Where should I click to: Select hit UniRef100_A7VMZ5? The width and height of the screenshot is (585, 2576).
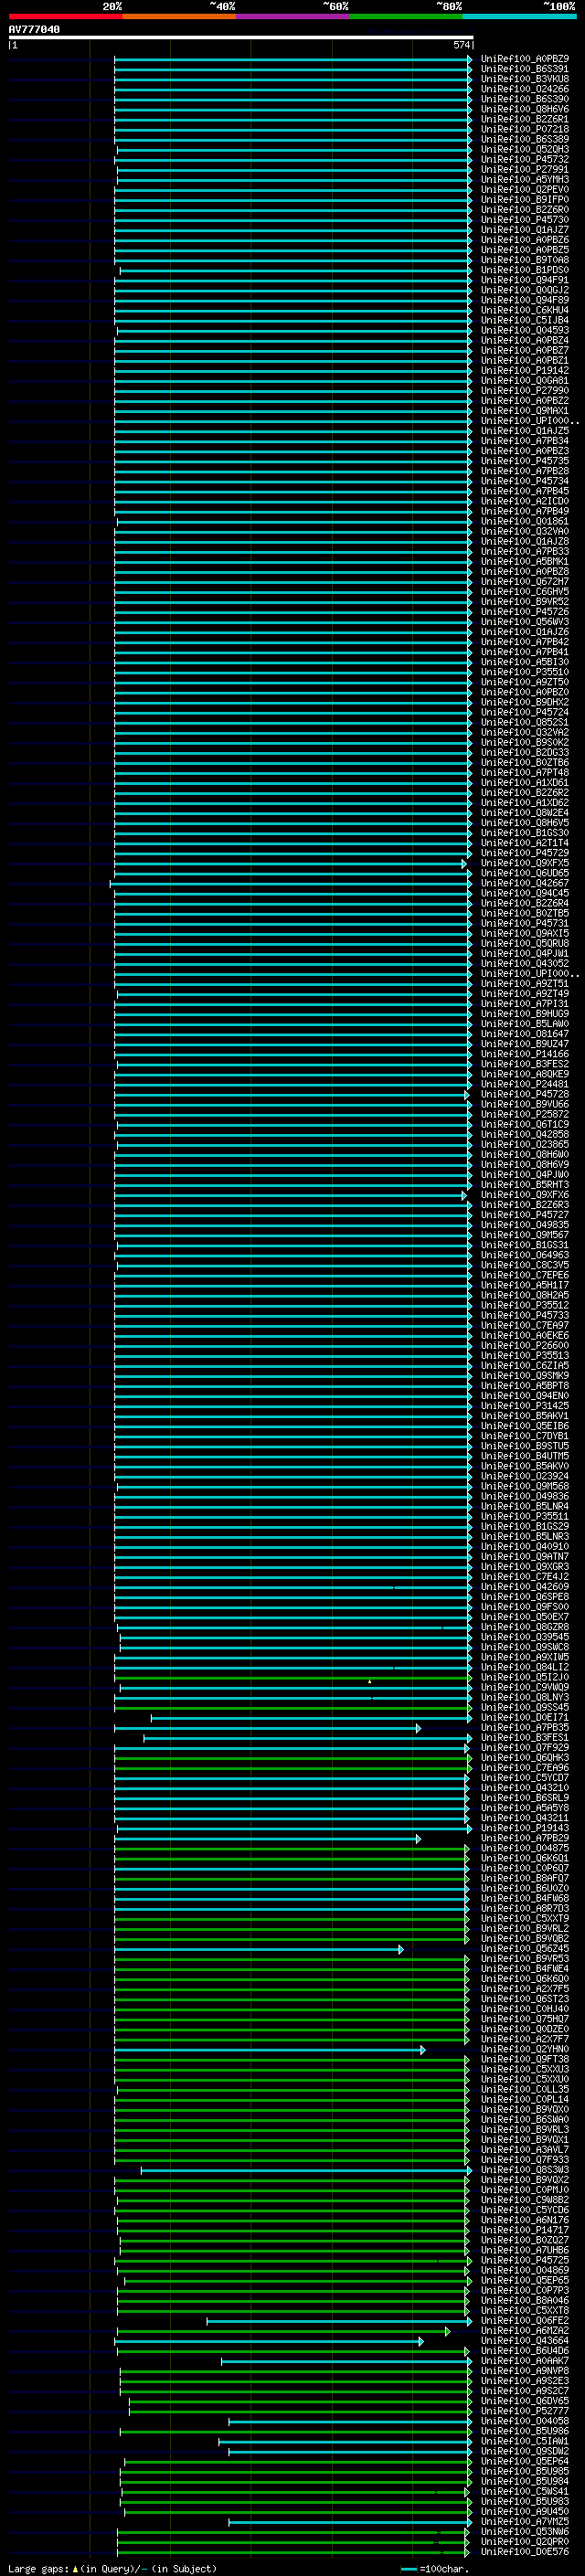pos(525,2520)
